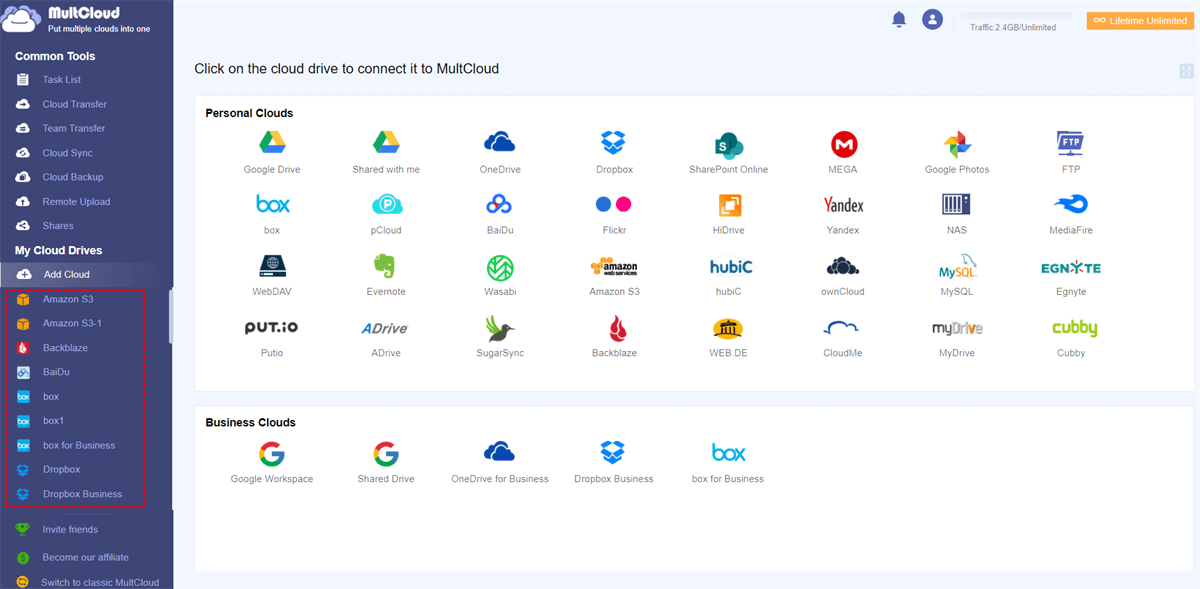Screen dimensions: 1200x589
Task: Open the user account avatar
Action: coord(933,19)
